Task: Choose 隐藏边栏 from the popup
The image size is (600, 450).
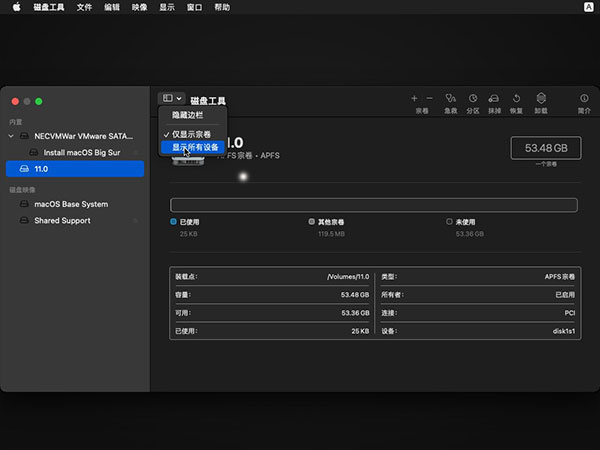Action: point(188,115)
